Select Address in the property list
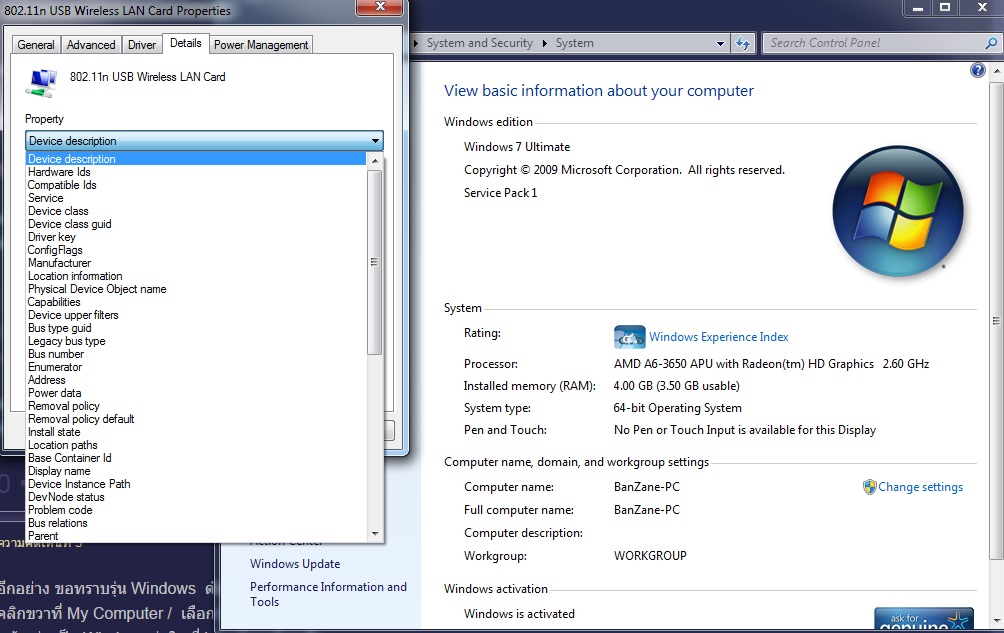The width and height of the screenshot is (1004, 633). tap(196, 380)
